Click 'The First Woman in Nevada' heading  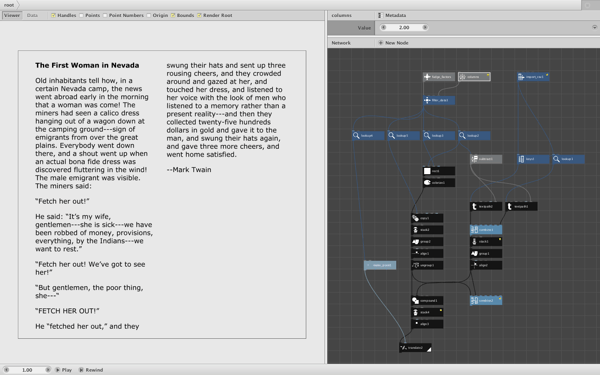(x=87, y=65)
